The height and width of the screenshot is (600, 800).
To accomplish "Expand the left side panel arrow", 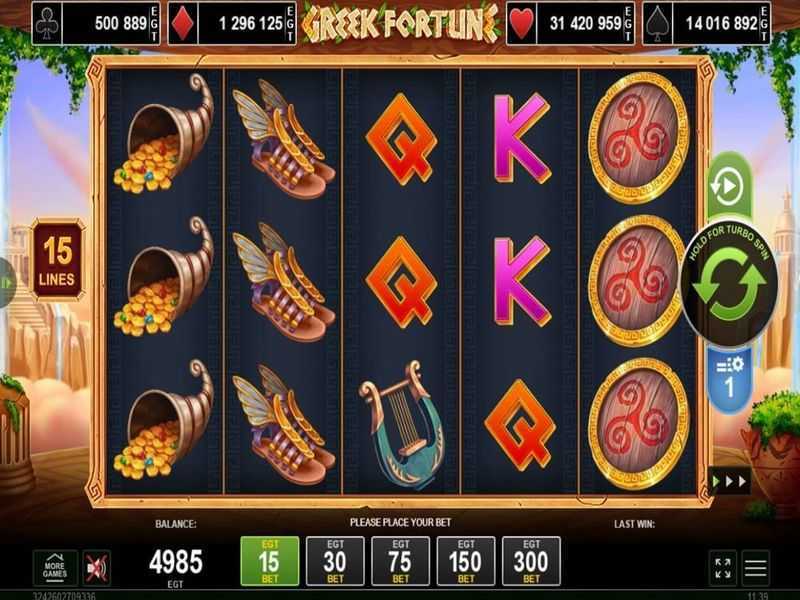I will (x=7, y=283).
